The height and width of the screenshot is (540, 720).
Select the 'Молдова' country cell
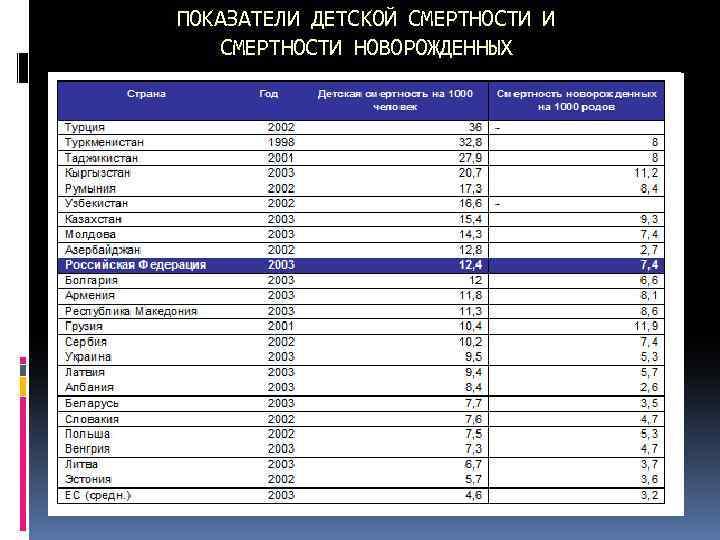coord(90,234)
